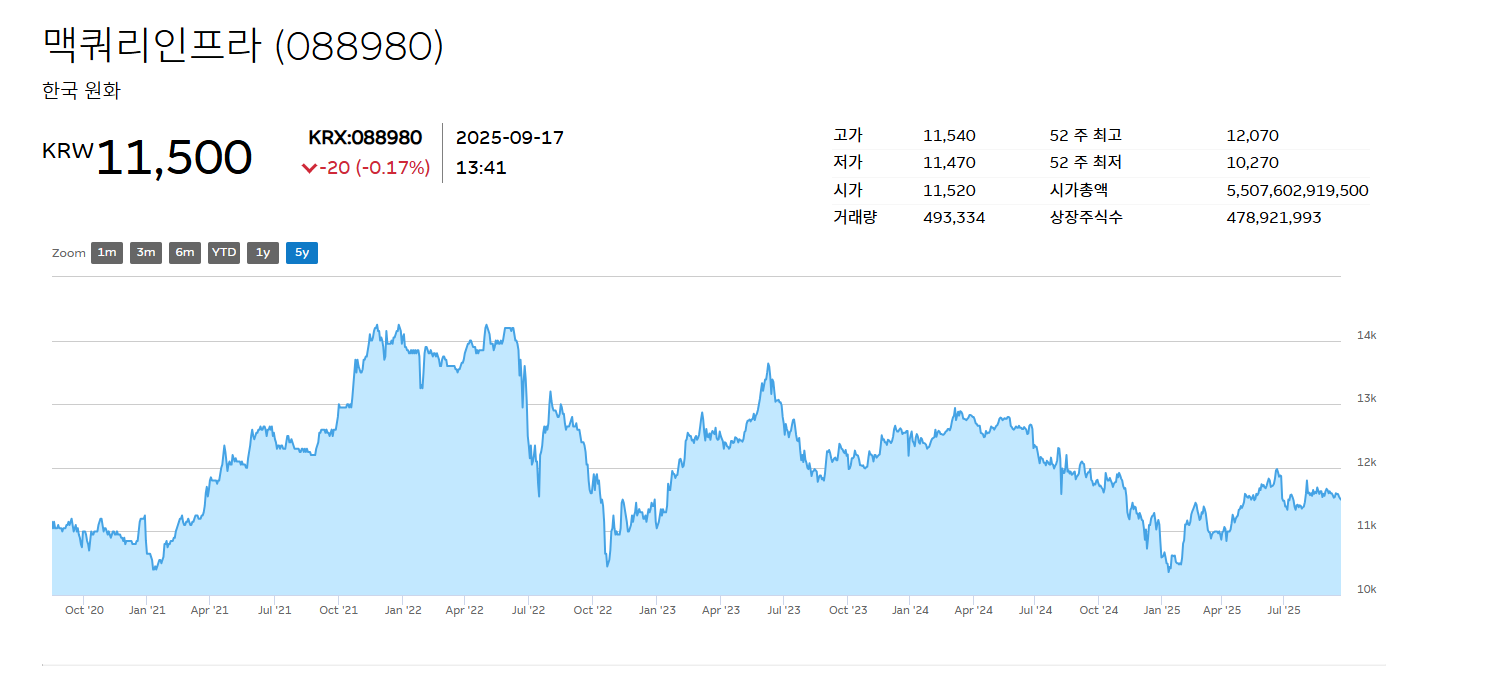The height and width of the screenshot is (683, 1491).
Task: Click the 시가 label
Action: tap(847, 189)
